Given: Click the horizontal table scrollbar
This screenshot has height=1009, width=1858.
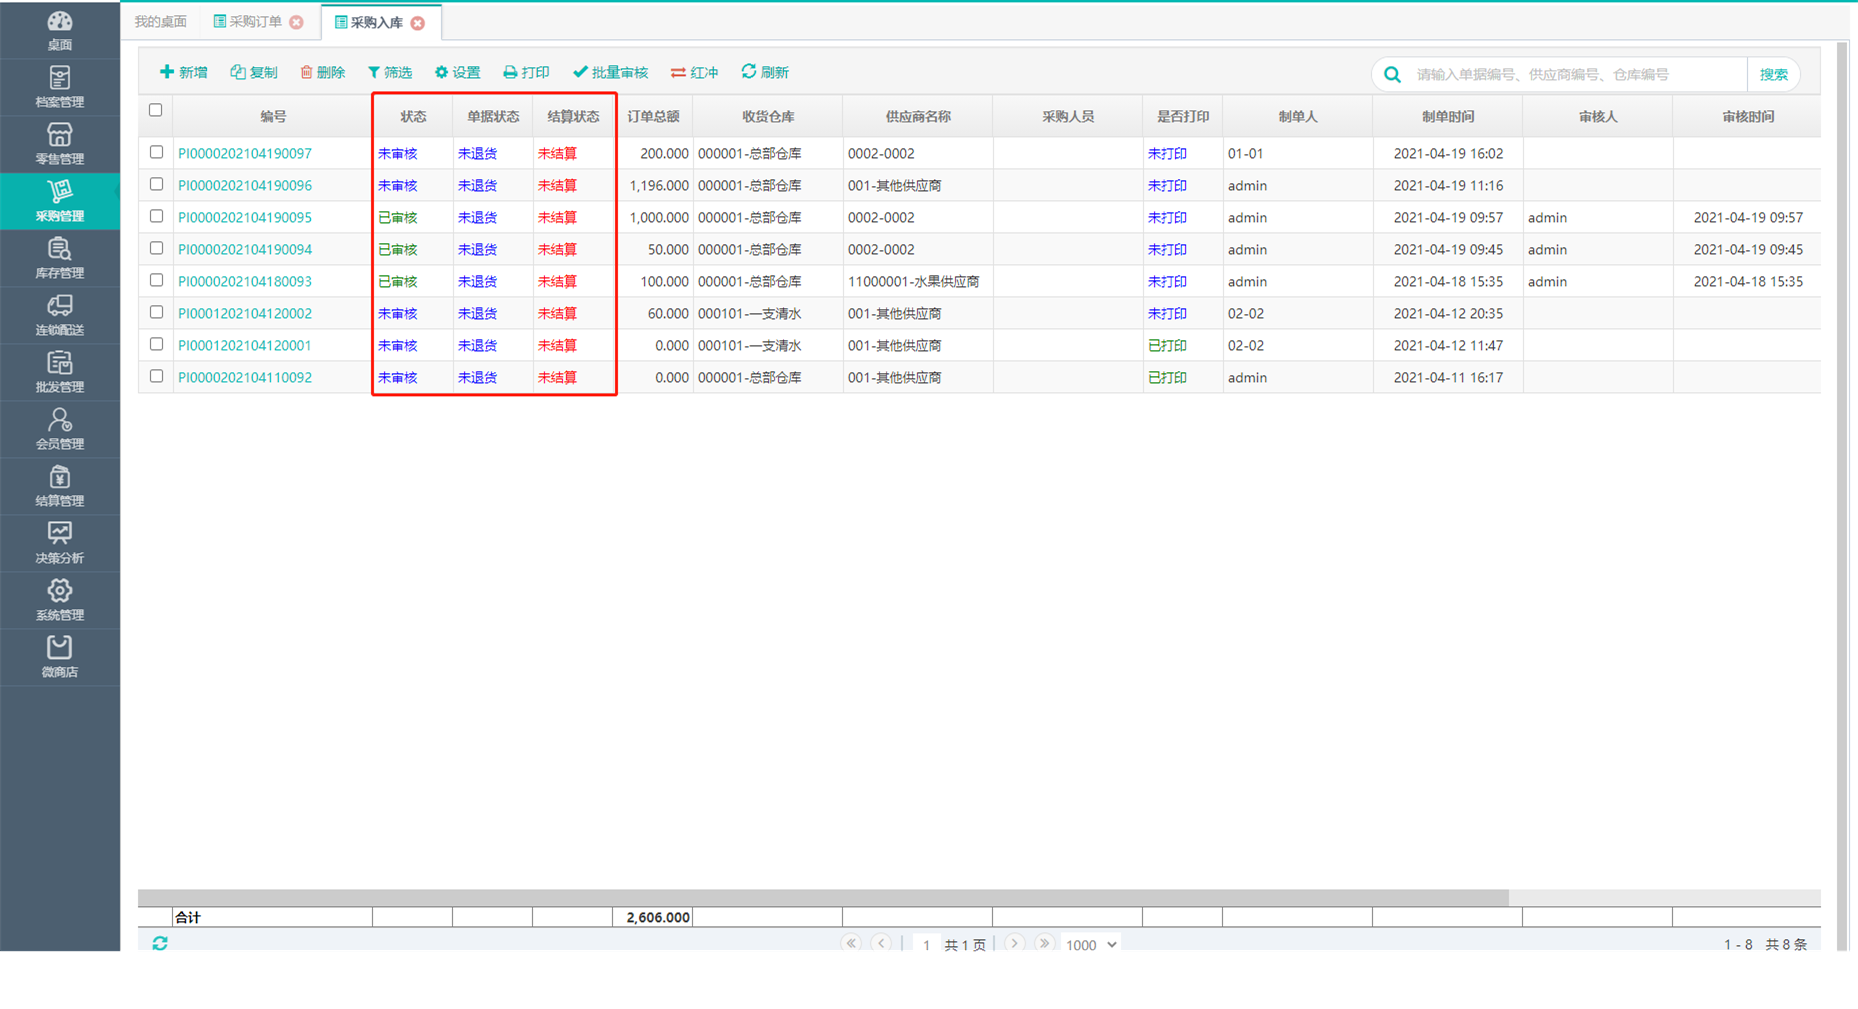Looking at the screenshot, I should 823,897.
